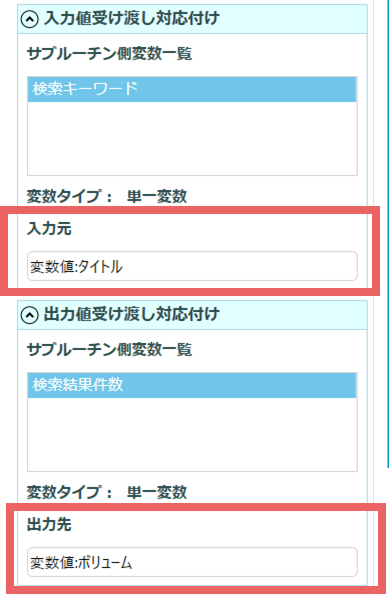Screen dimensions: 389x600
Task: Open the 出力先 field showing 変数値:ボリューム
Action: tap(192, 562)
